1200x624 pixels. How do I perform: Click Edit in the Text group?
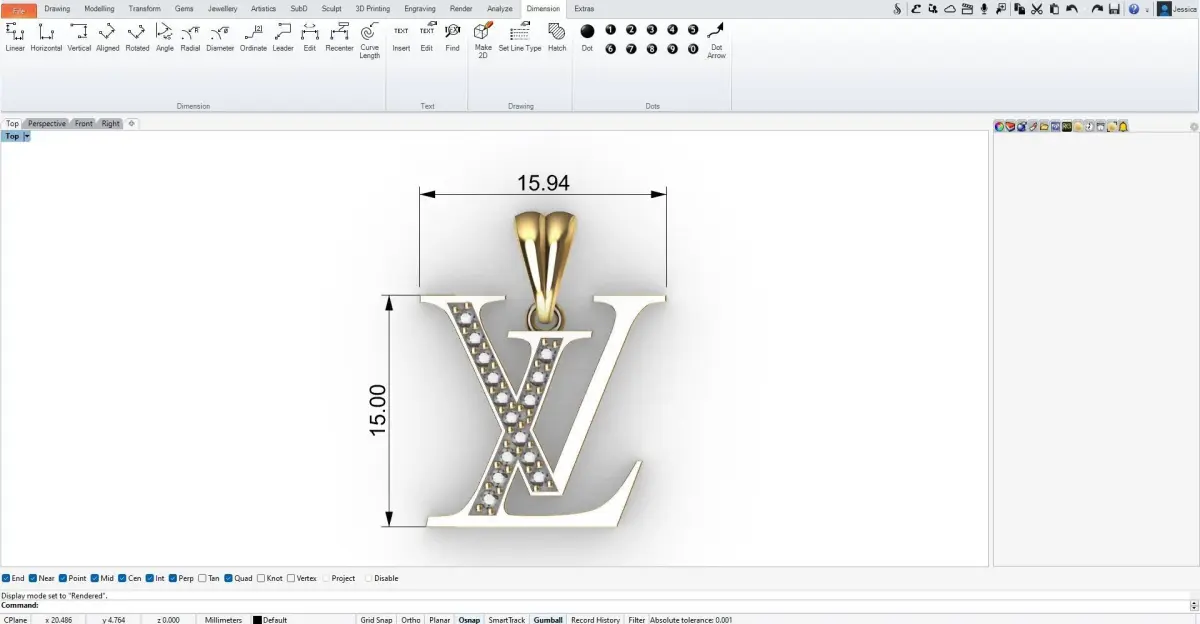pos(427,37)
